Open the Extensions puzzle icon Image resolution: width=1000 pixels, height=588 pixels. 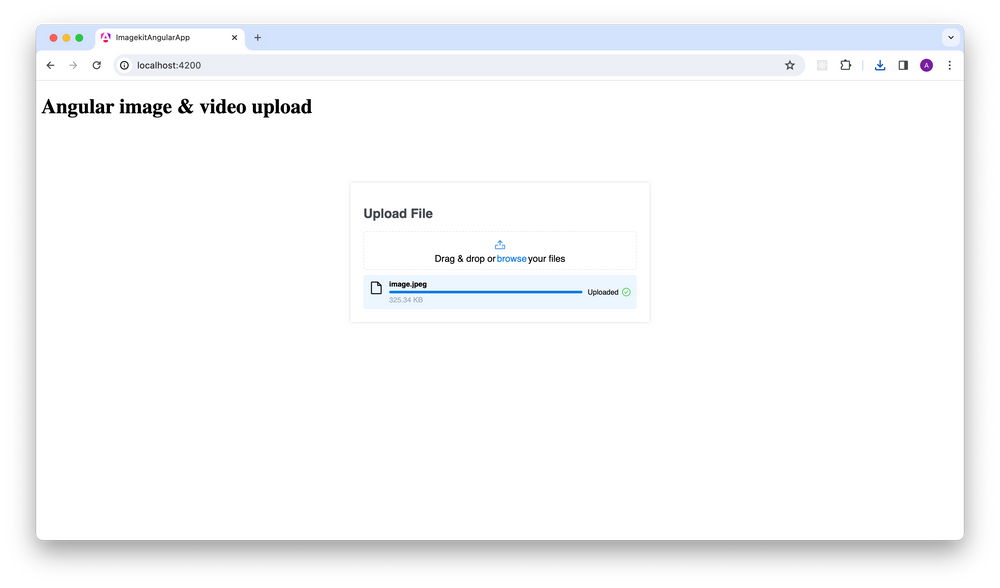pos(846,65)
